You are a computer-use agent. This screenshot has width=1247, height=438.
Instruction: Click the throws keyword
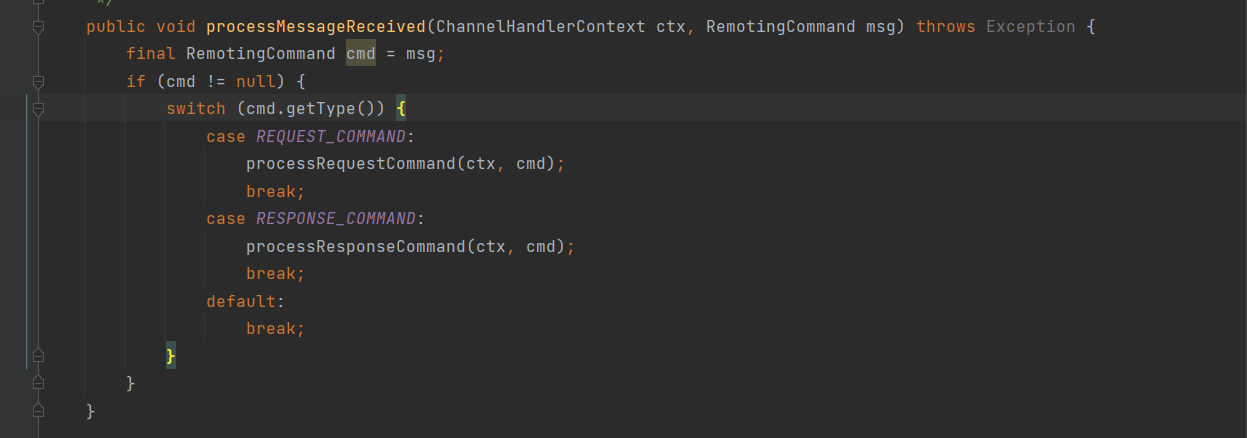[x=946, y=26]
